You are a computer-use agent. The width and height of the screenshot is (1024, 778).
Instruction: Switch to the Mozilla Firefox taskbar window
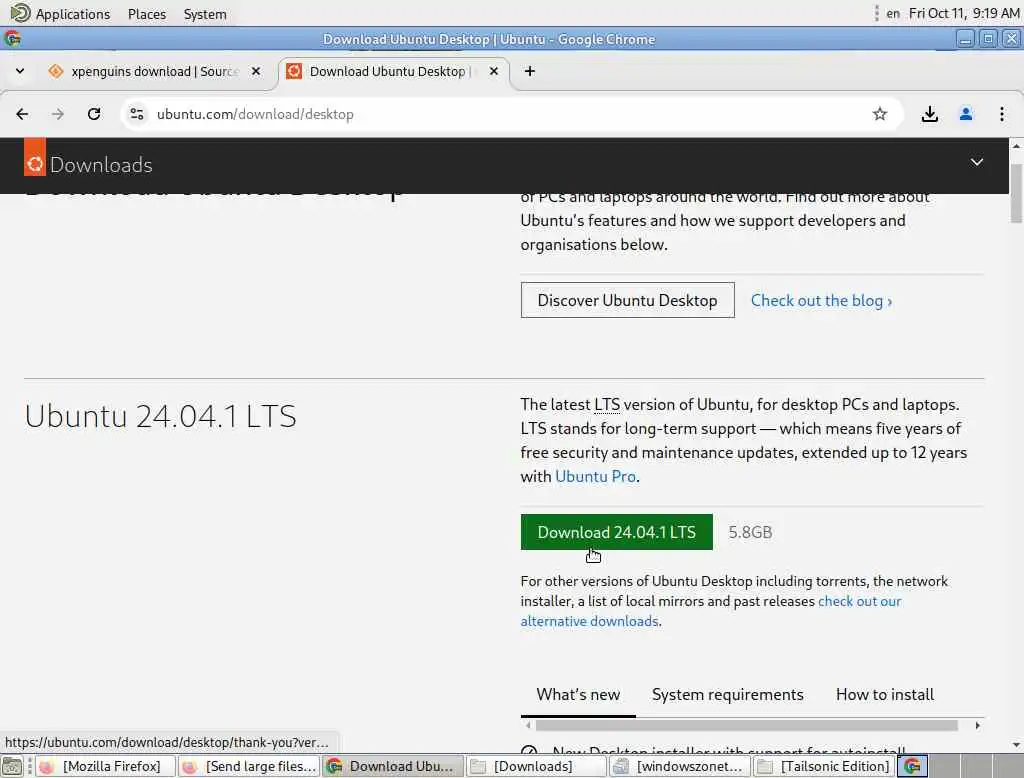(x=104, y=766)
